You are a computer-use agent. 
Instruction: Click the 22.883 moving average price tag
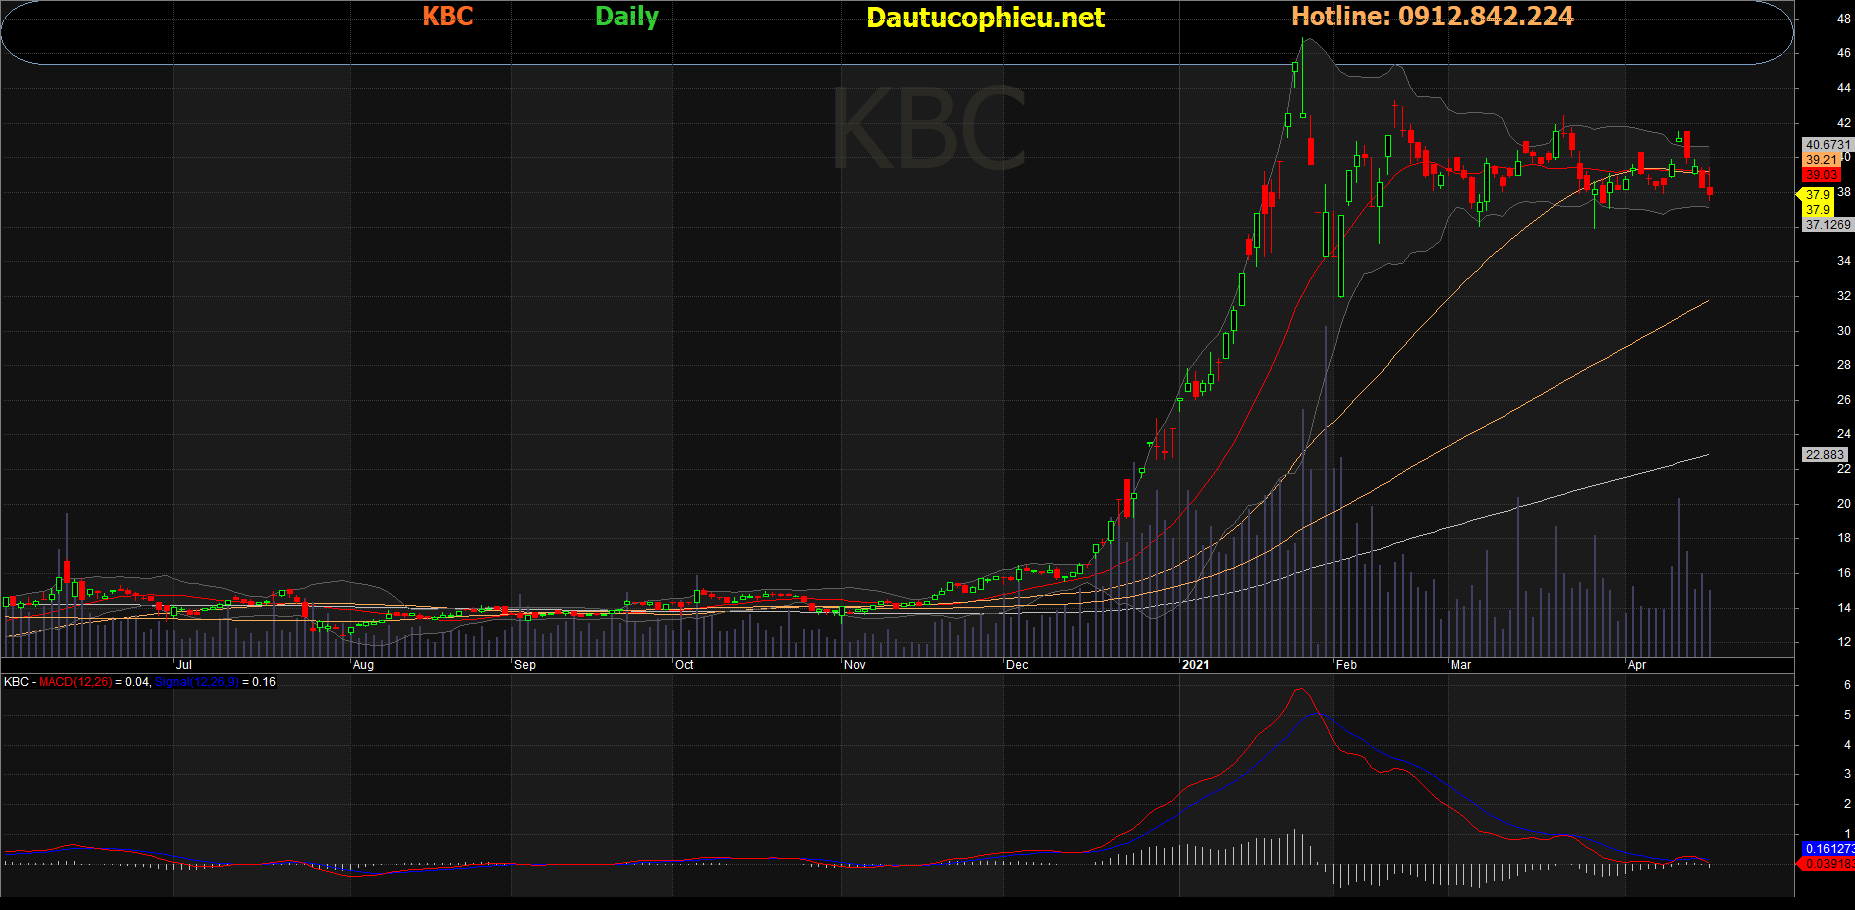point(1824,455)
